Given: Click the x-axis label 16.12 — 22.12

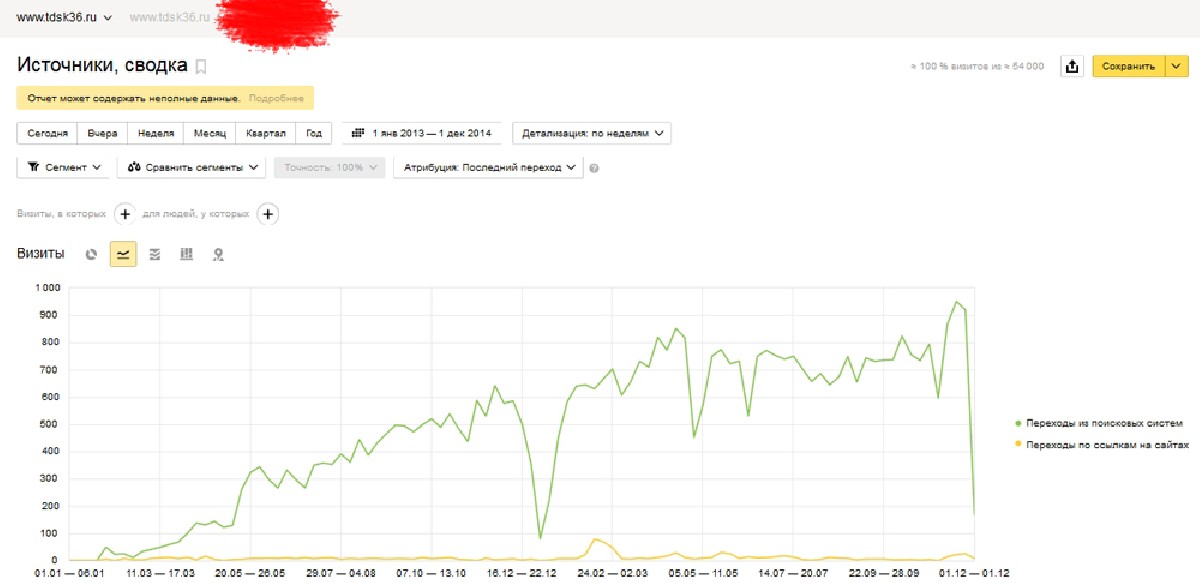Looking at the screenshot, I should [x=523, y=573].
